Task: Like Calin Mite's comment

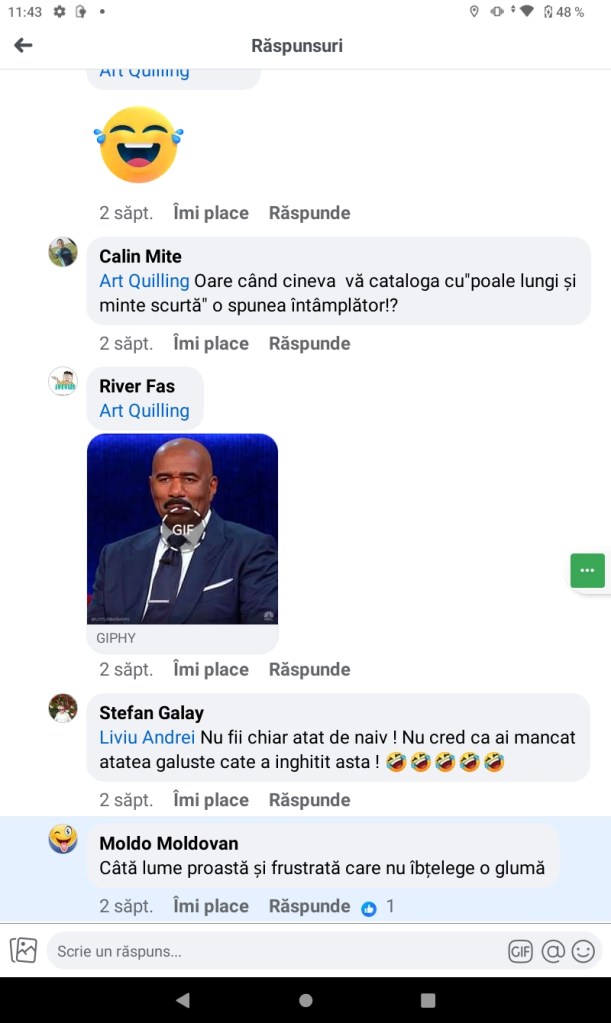Action: click(x=211, y=343)
